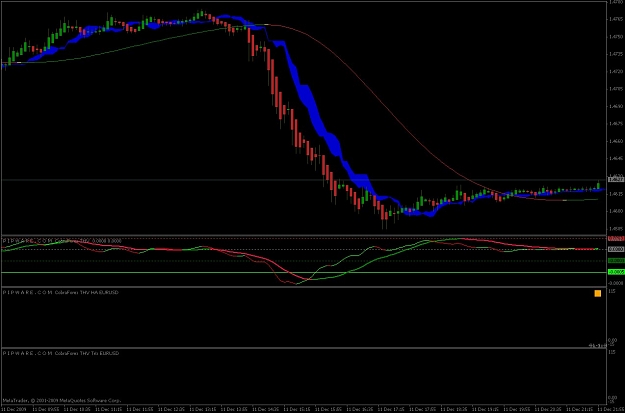The image size is (625, 413).
Task: Click the horizontal gray price line on chart
Action: coord(303,180)
